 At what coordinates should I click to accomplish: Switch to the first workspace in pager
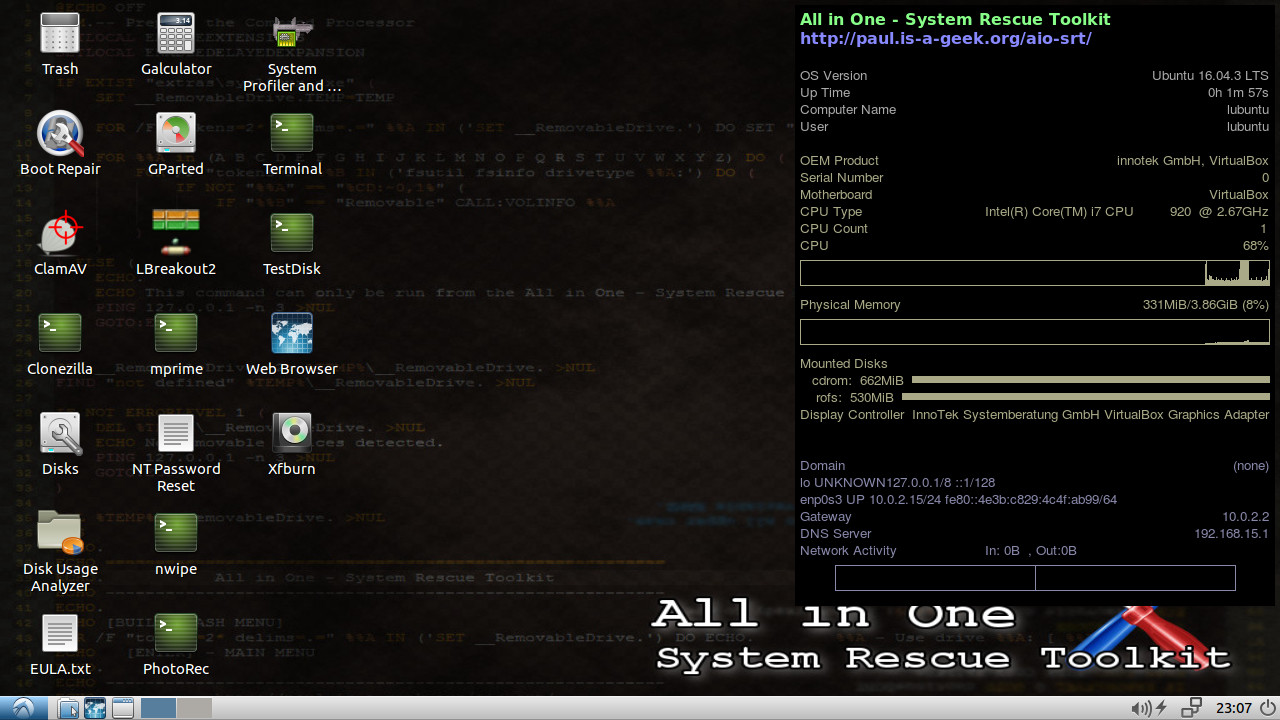point(158,708)
